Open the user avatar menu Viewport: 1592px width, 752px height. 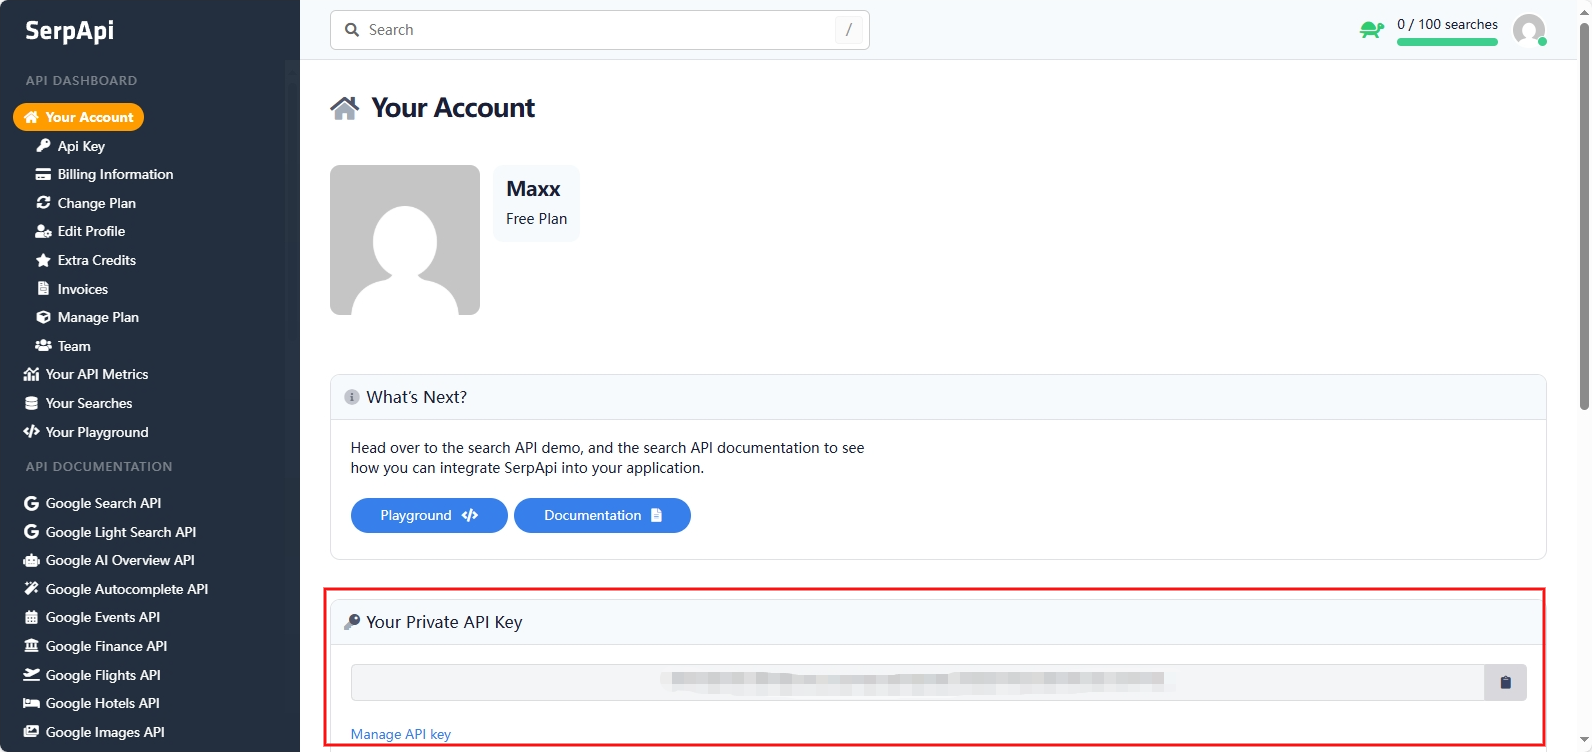[x=1529, y=30]
